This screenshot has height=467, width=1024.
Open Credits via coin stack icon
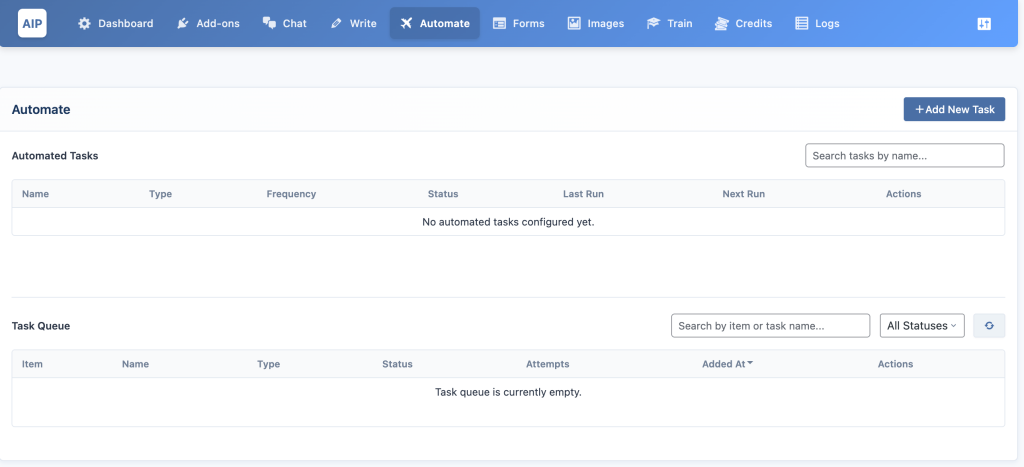click(x=721, y=24)
